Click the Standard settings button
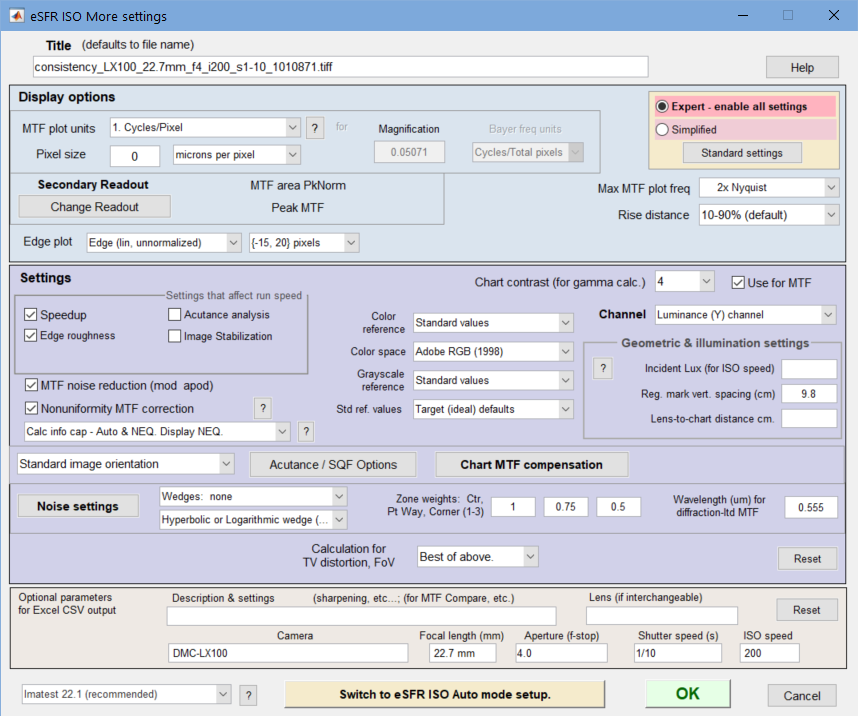The height and width of the screenshot is (716, 858). click(x=741, y=153)
